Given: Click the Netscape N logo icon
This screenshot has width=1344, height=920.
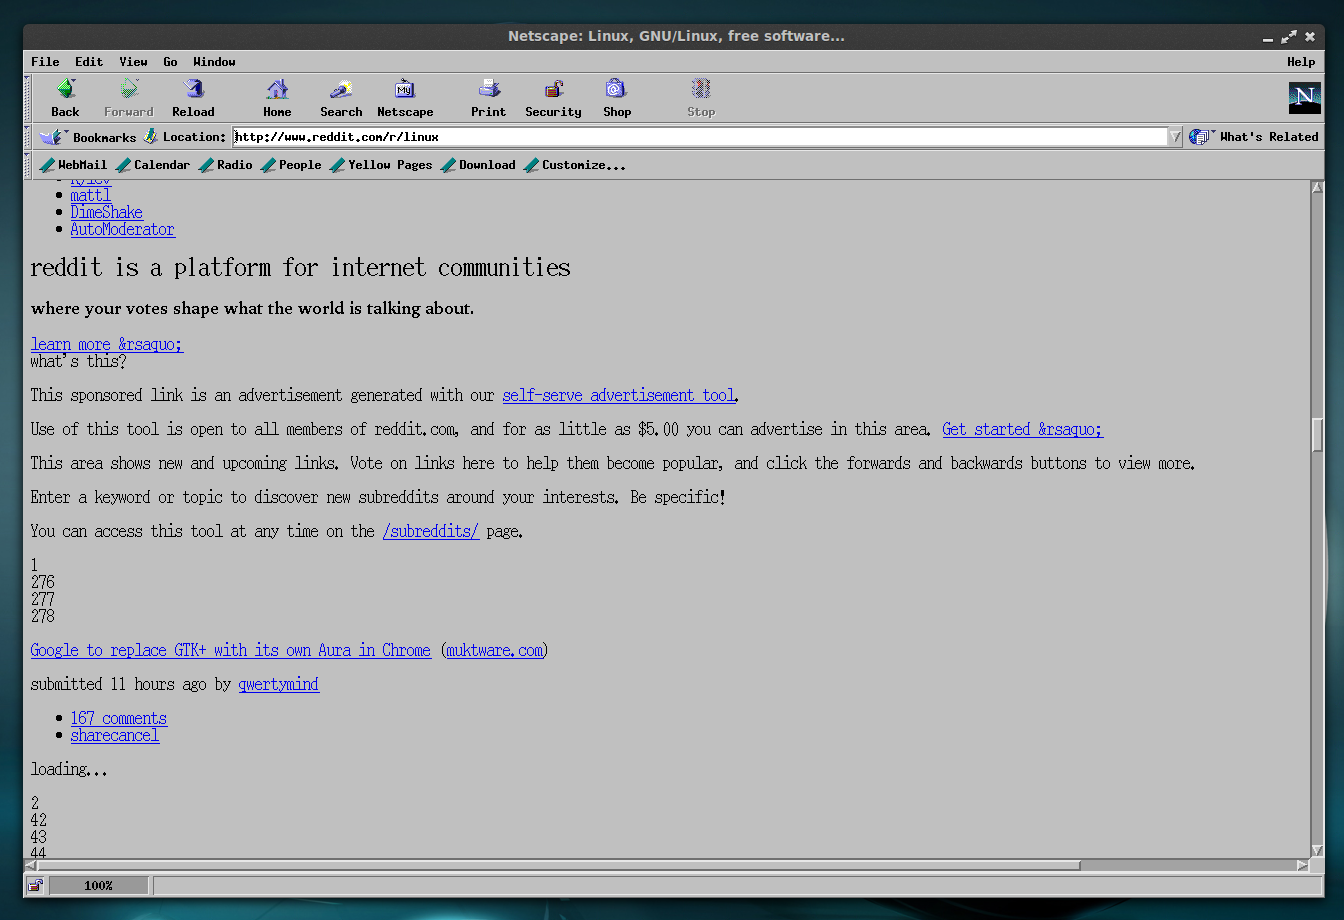Looking at the screenshot, I should tap(1303, 97).
